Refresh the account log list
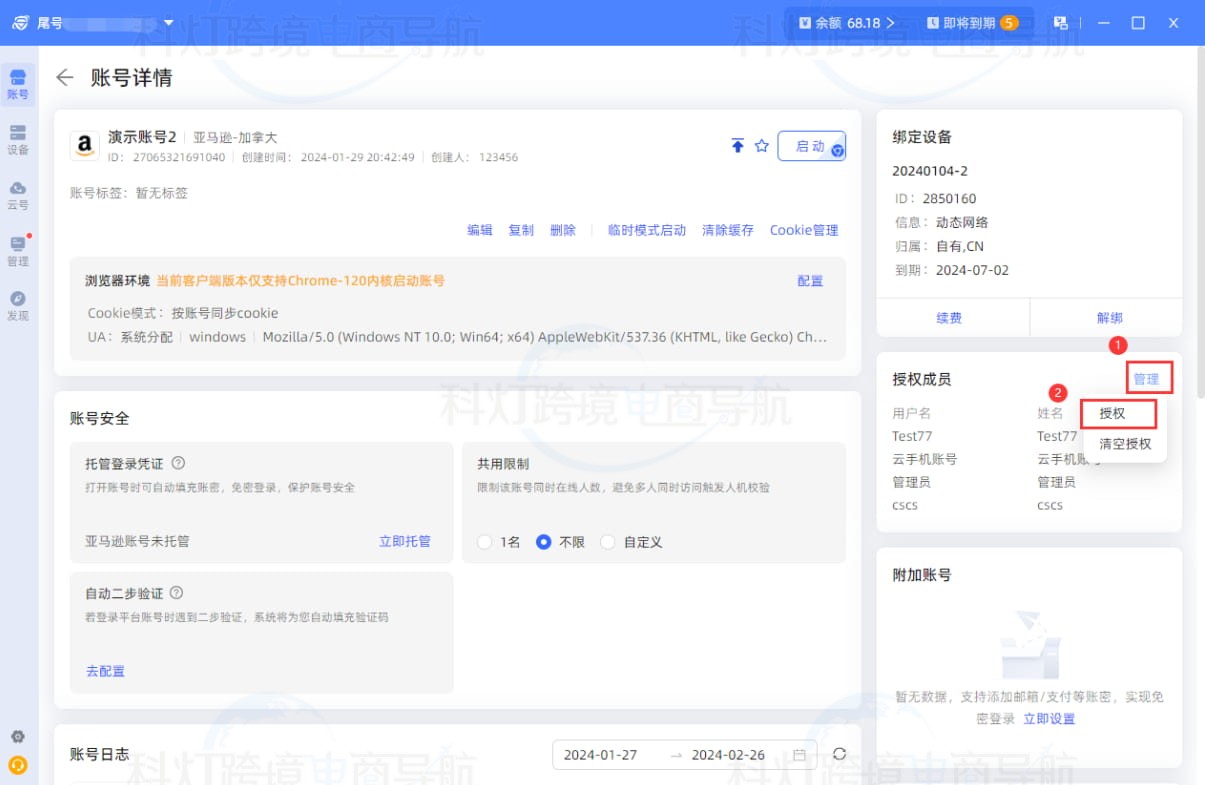1205x785 pixels. coord(839,755)
